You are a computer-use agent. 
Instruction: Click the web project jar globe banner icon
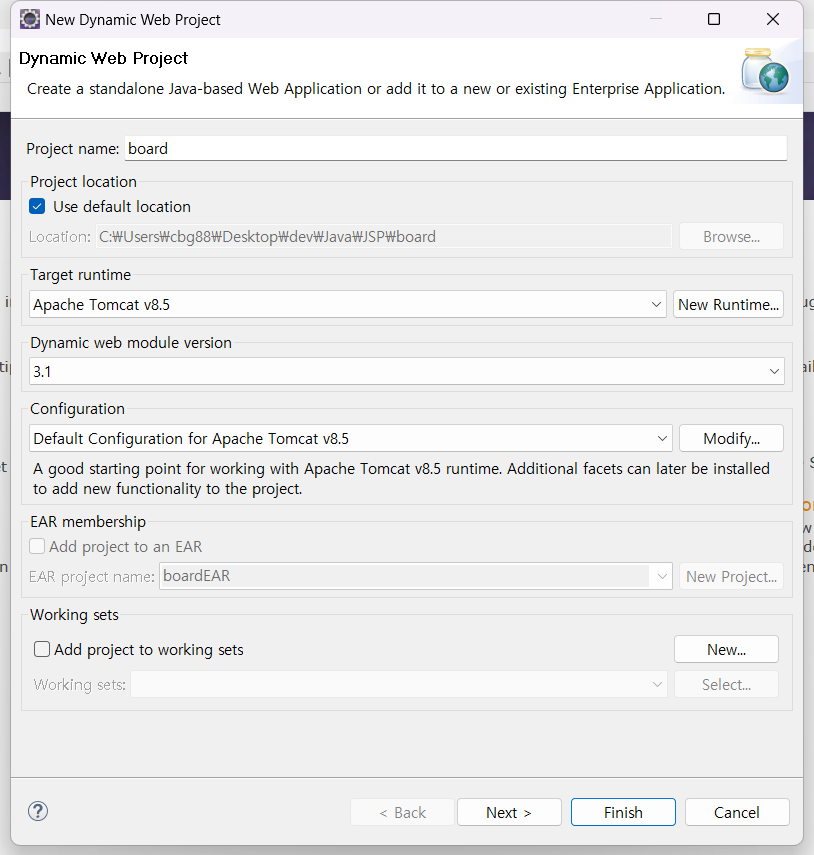tap(764, 71)
